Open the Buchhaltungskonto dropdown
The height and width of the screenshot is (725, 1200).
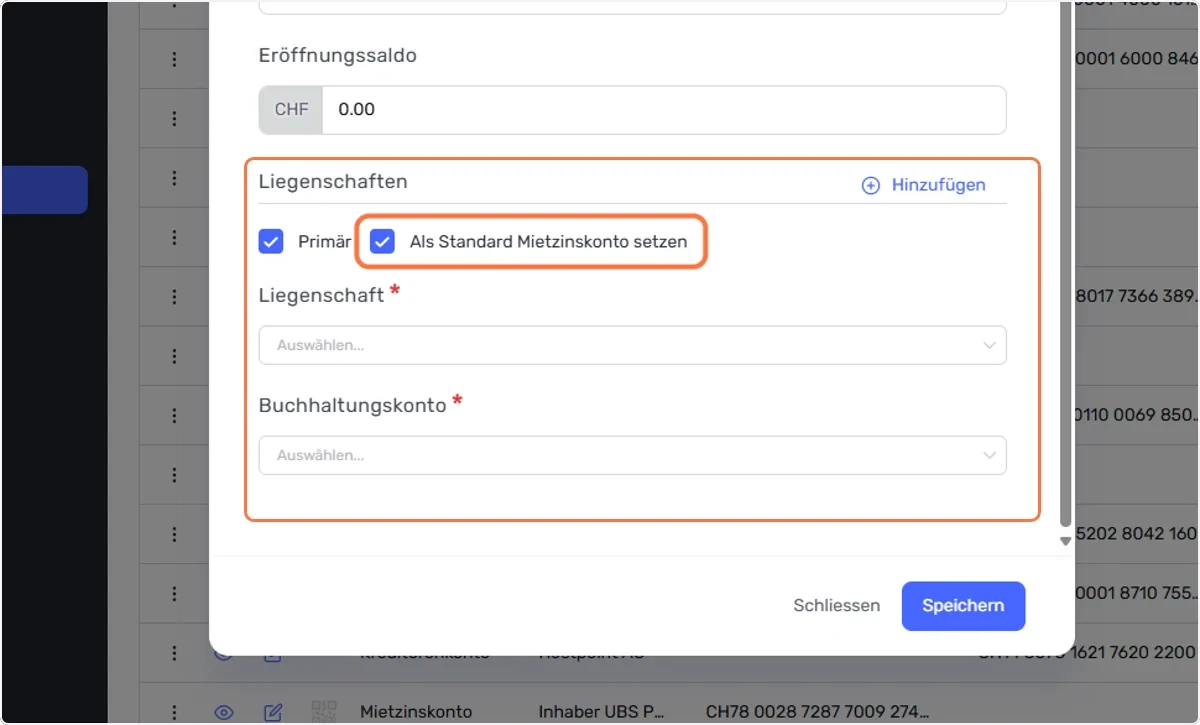pyautogui.click(x=632, y=455)
